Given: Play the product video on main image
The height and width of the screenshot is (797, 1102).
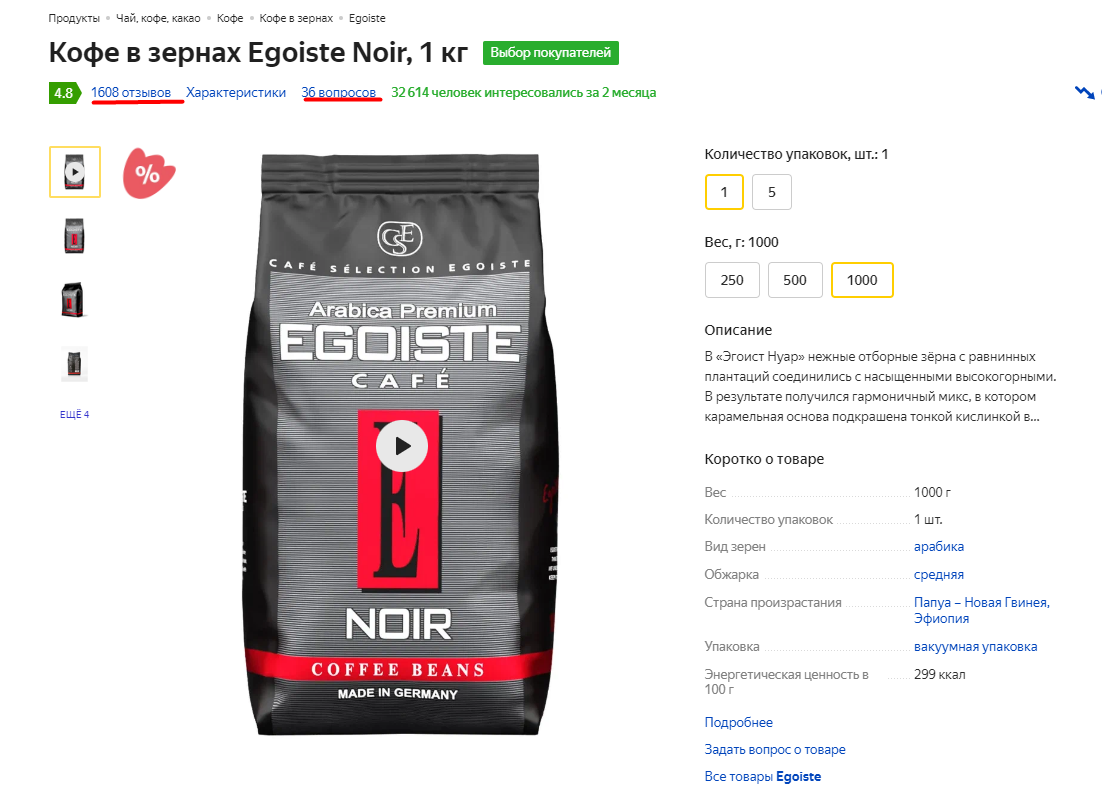Looking at the screenshot, I should [401, 446].
